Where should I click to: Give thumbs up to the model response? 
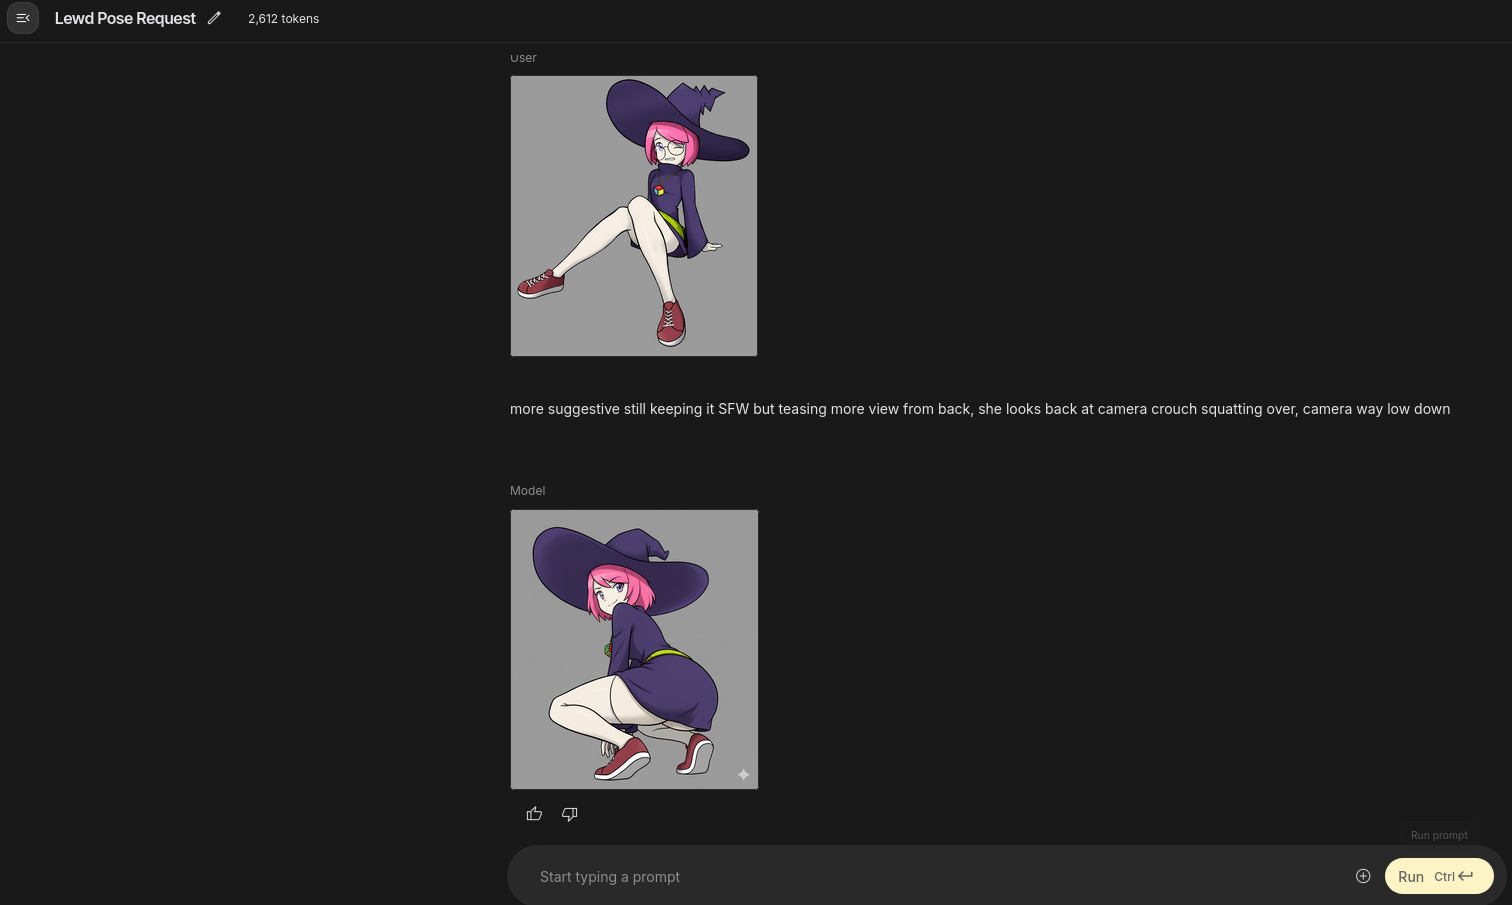coord(534,814)
